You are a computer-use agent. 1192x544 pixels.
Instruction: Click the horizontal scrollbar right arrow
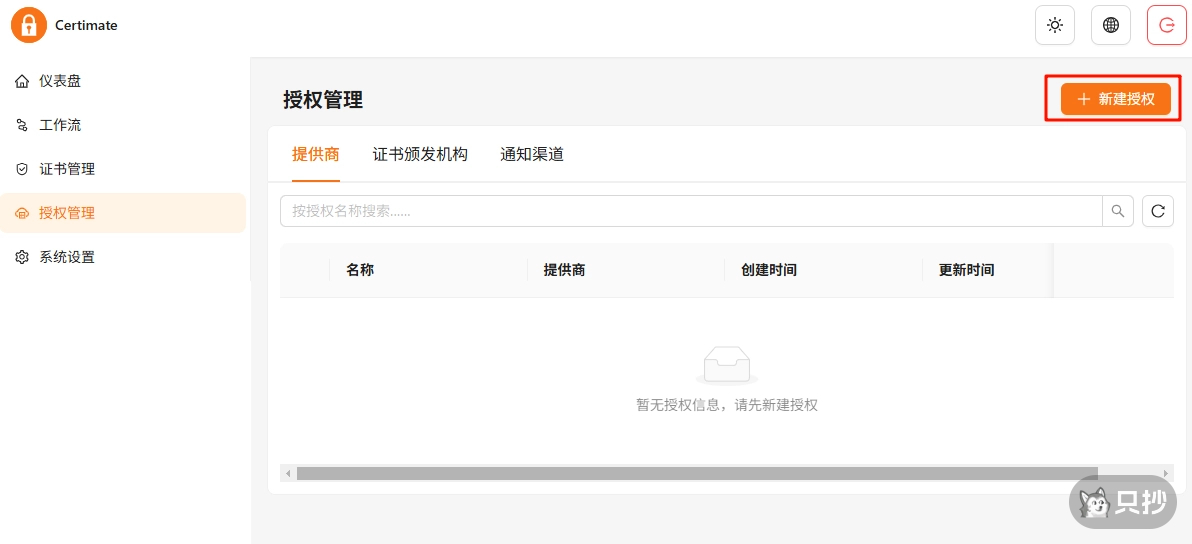[x=1166, y=473]
